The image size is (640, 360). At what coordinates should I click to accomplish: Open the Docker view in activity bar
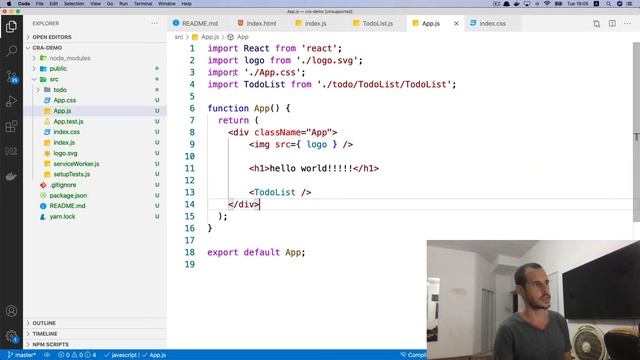click(x=11, y=176)
